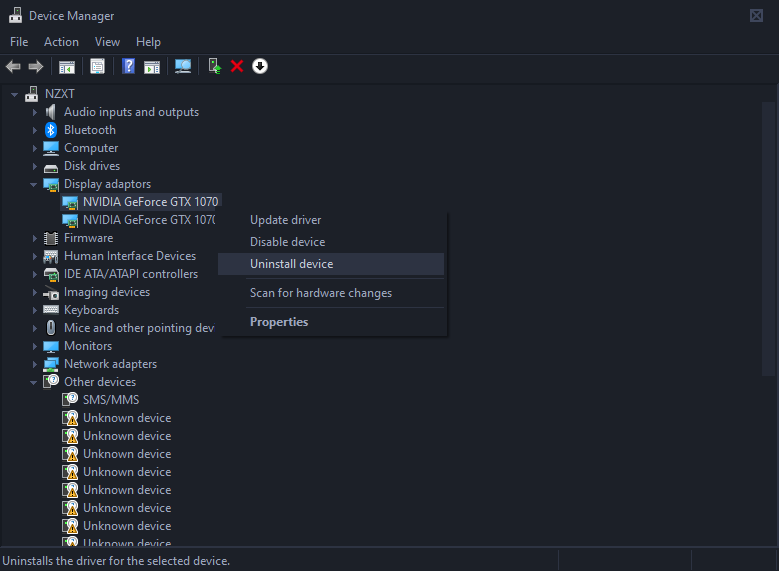
Task: Collapse the NZXT root node
Action: click(14, 94)
